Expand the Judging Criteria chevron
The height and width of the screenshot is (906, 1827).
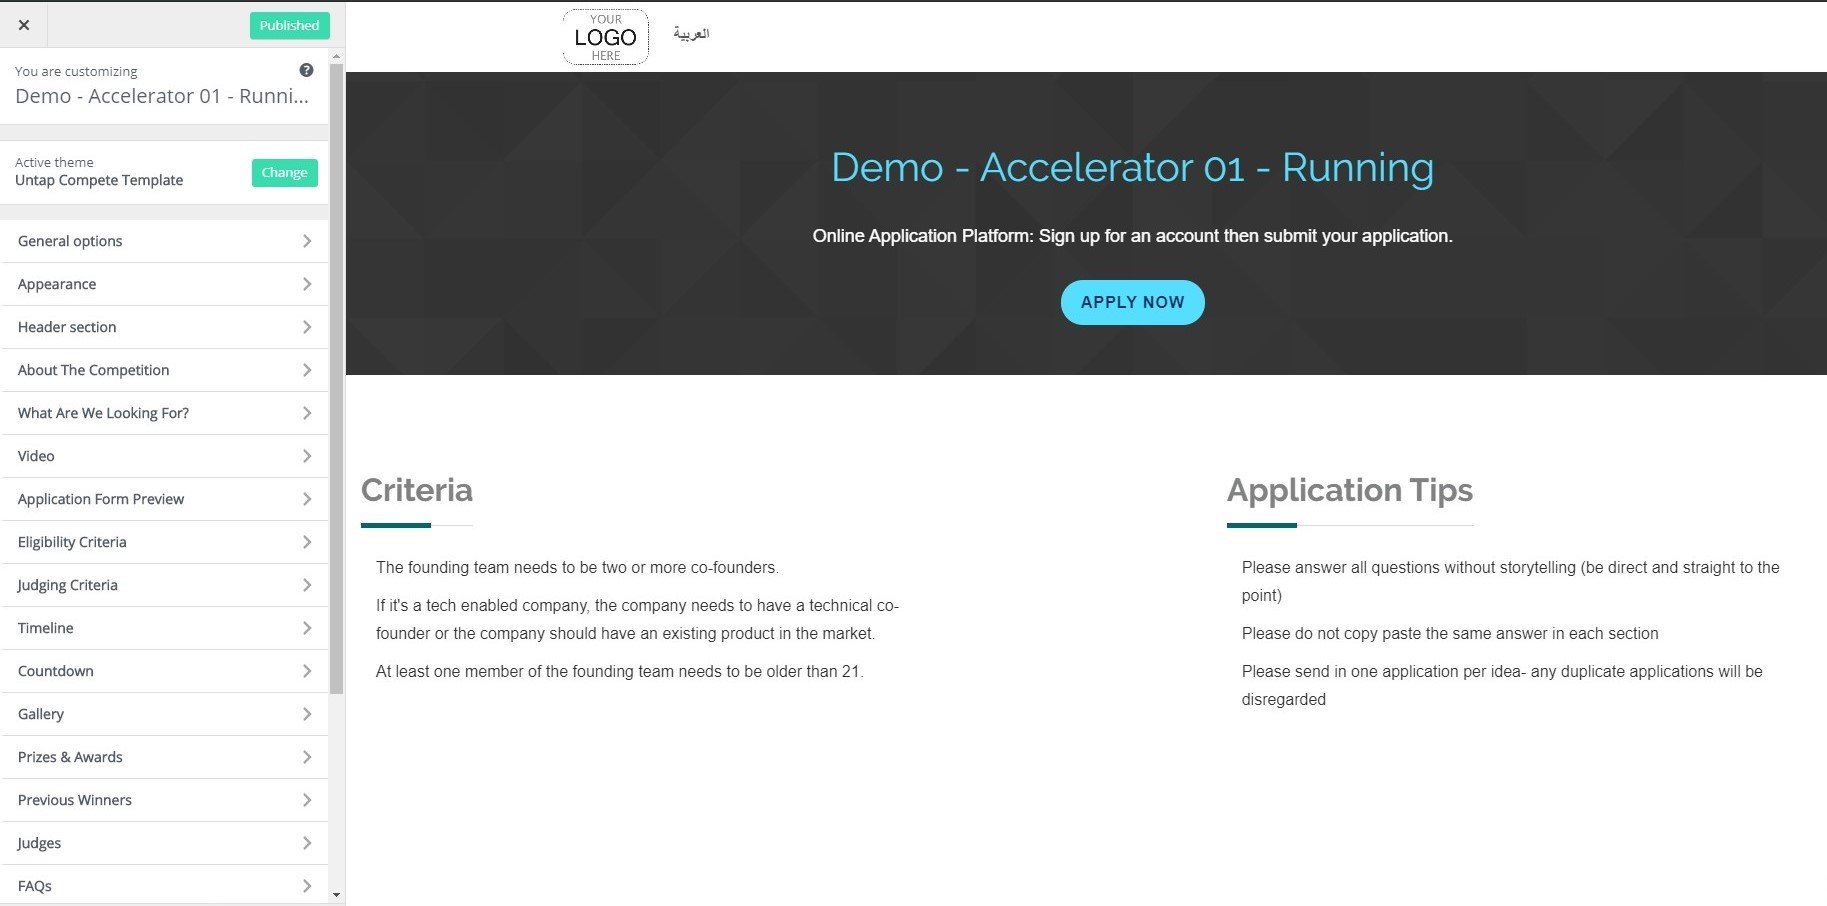click(x=307, y=585)
